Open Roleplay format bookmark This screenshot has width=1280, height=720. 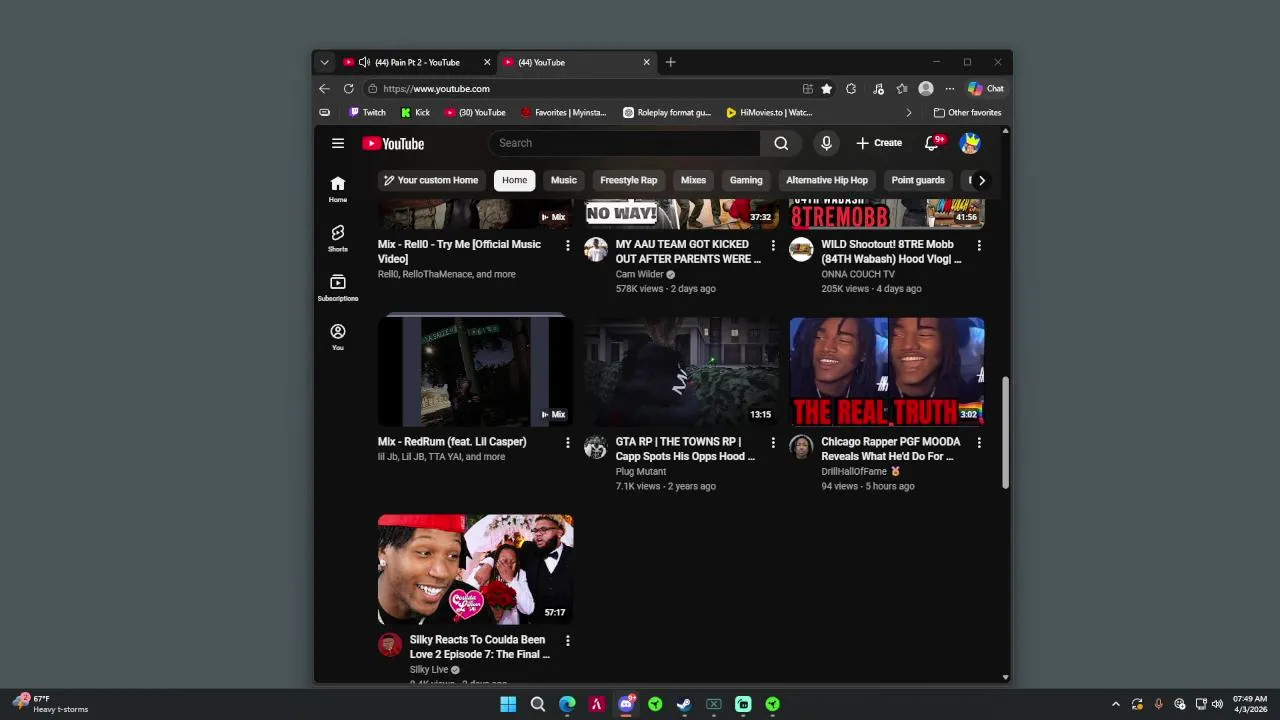(666, 113)
